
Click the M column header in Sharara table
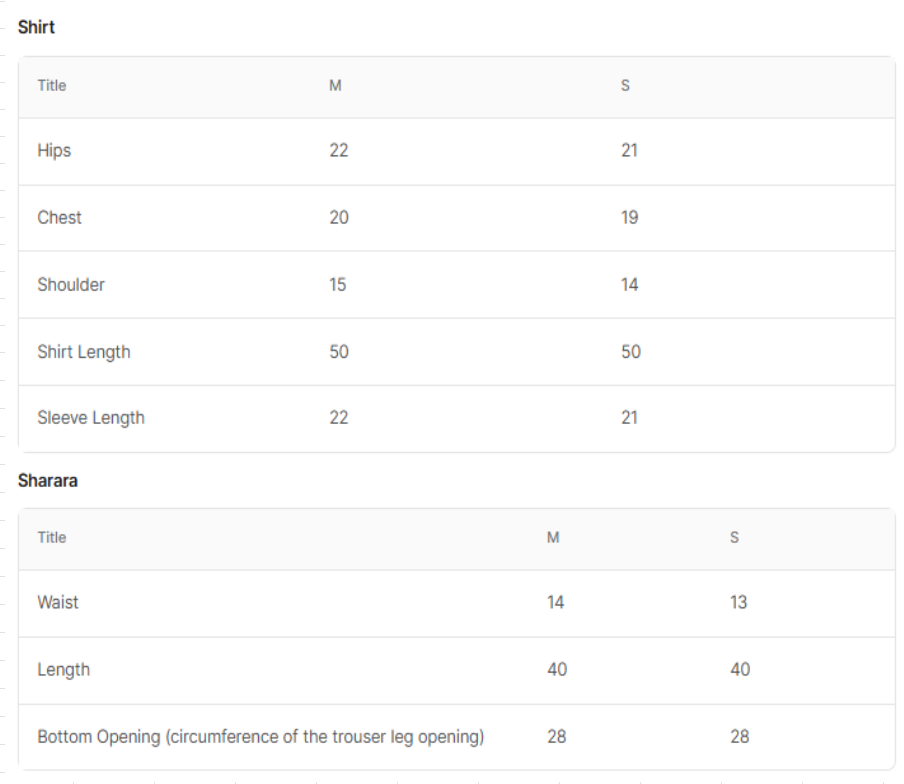click(553, 537)
